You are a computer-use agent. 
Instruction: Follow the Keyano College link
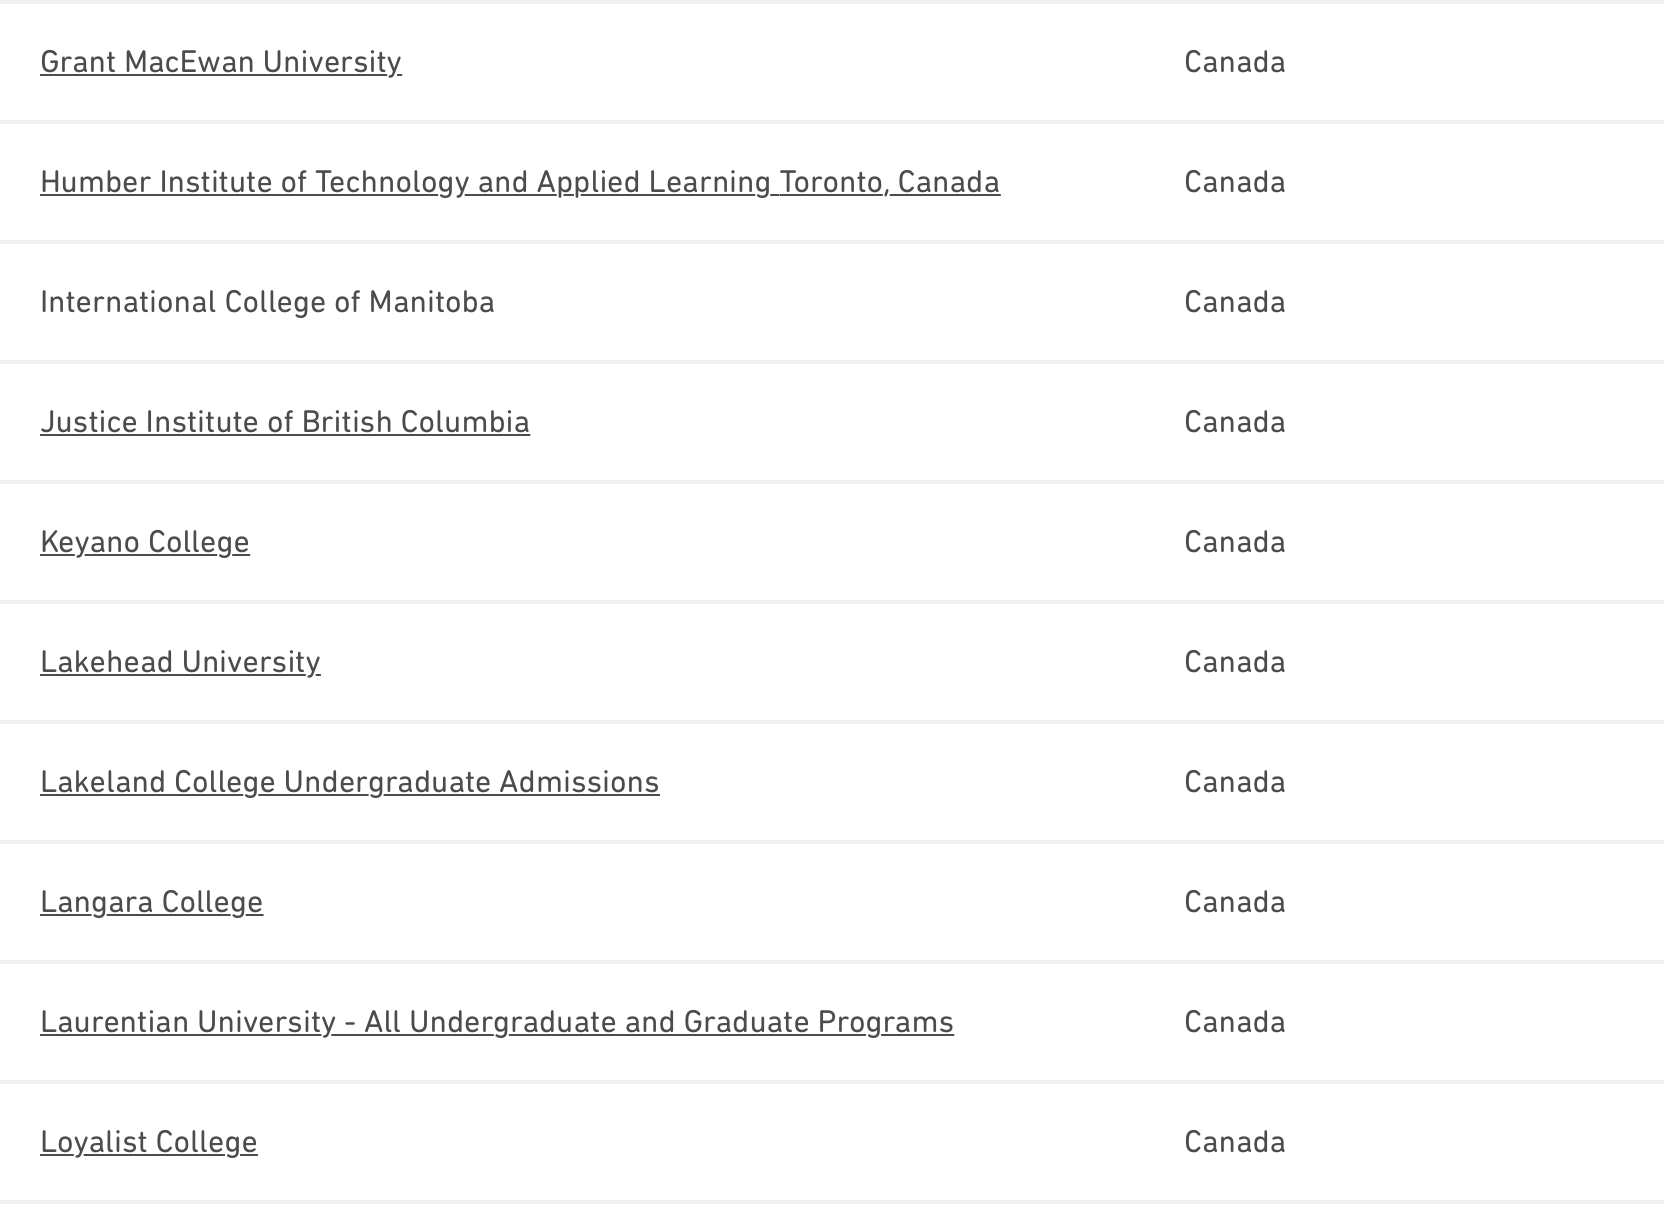144,542
